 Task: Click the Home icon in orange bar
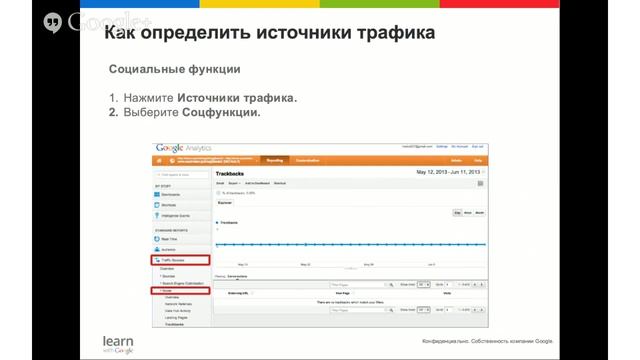159,161
